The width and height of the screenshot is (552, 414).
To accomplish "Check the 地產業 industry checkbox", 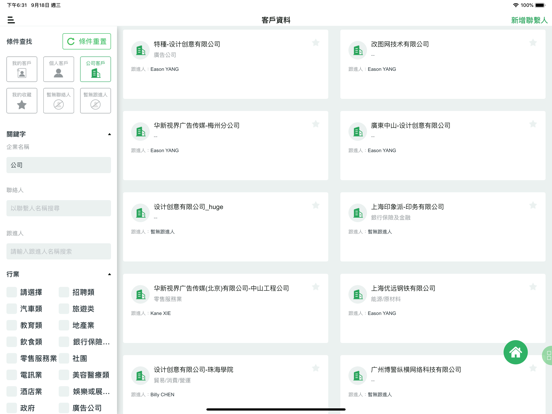I will point(64,325).
